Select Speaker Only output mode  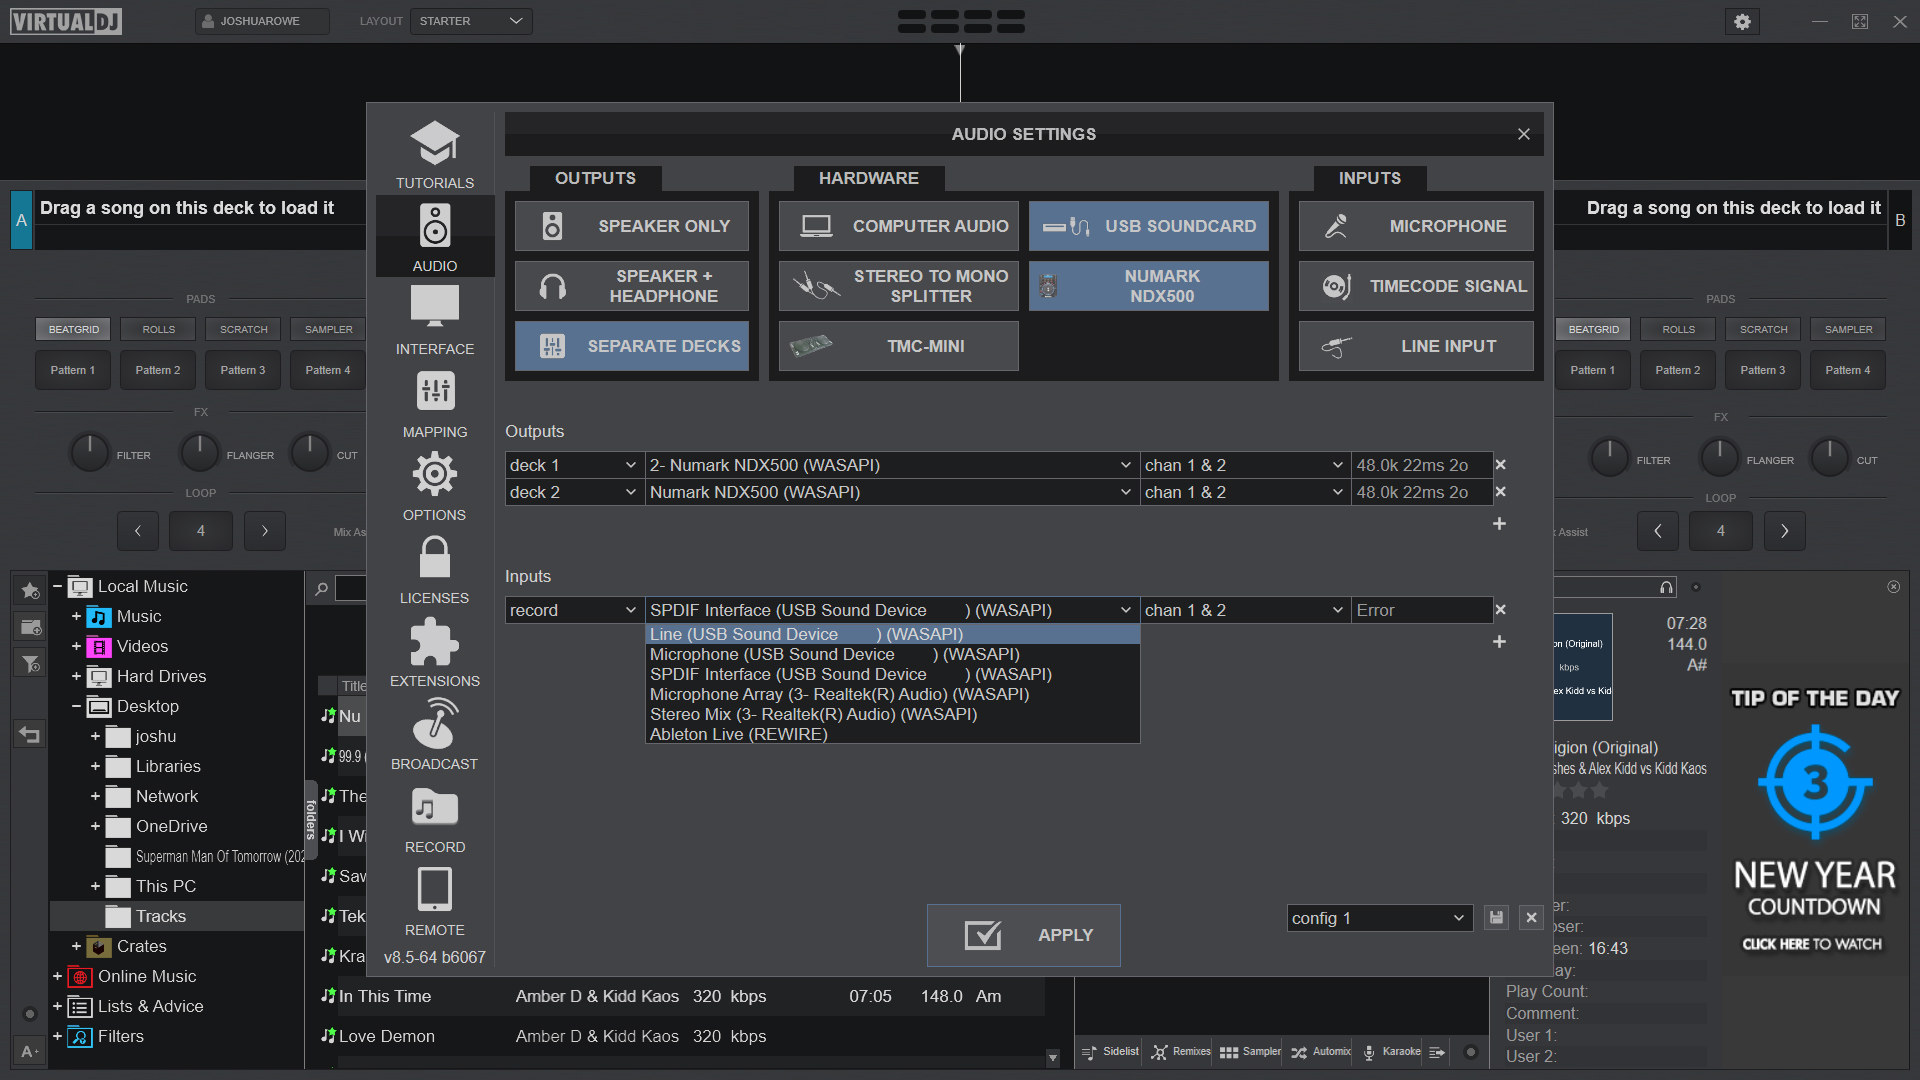click(632, 226)
